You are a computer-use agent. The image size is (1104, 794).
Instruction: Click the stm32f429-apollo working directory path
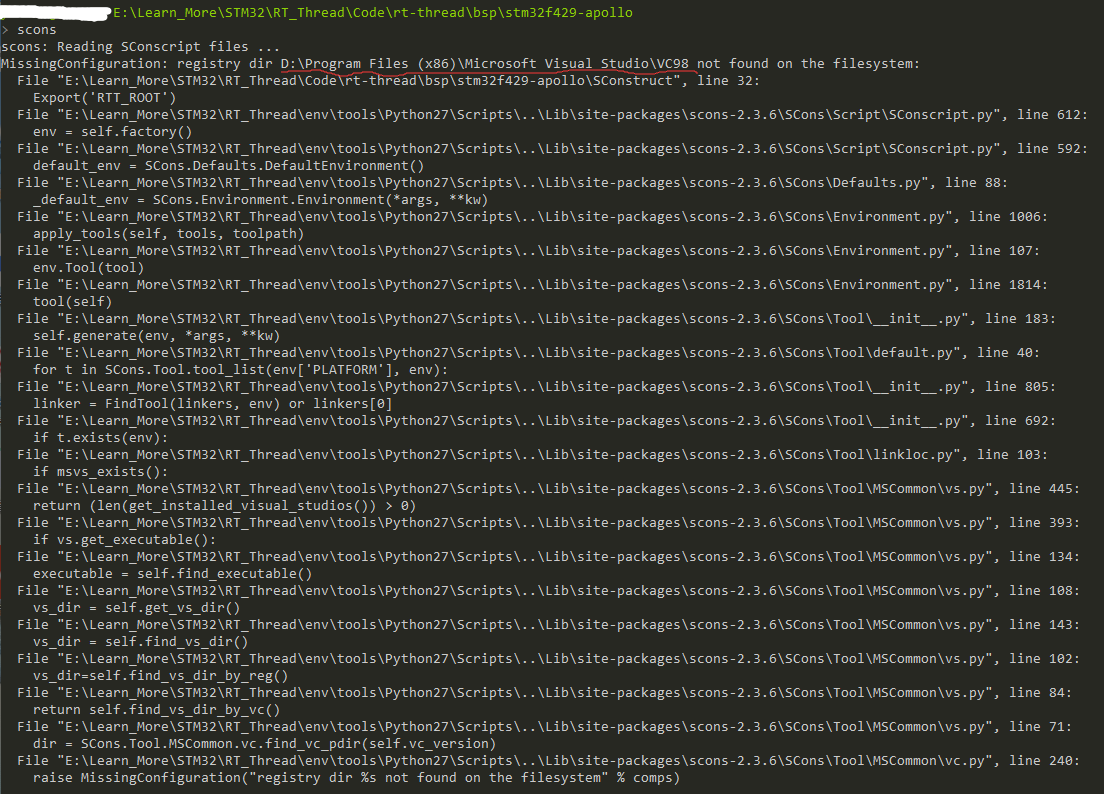[371, 12]
